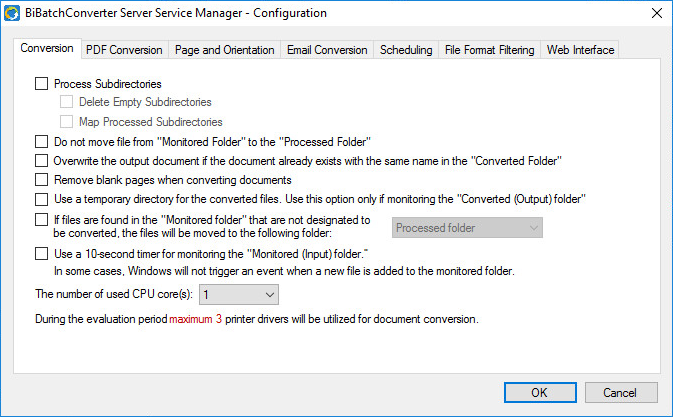
Task: Close the Configuration dialog window
Action: 656,13
